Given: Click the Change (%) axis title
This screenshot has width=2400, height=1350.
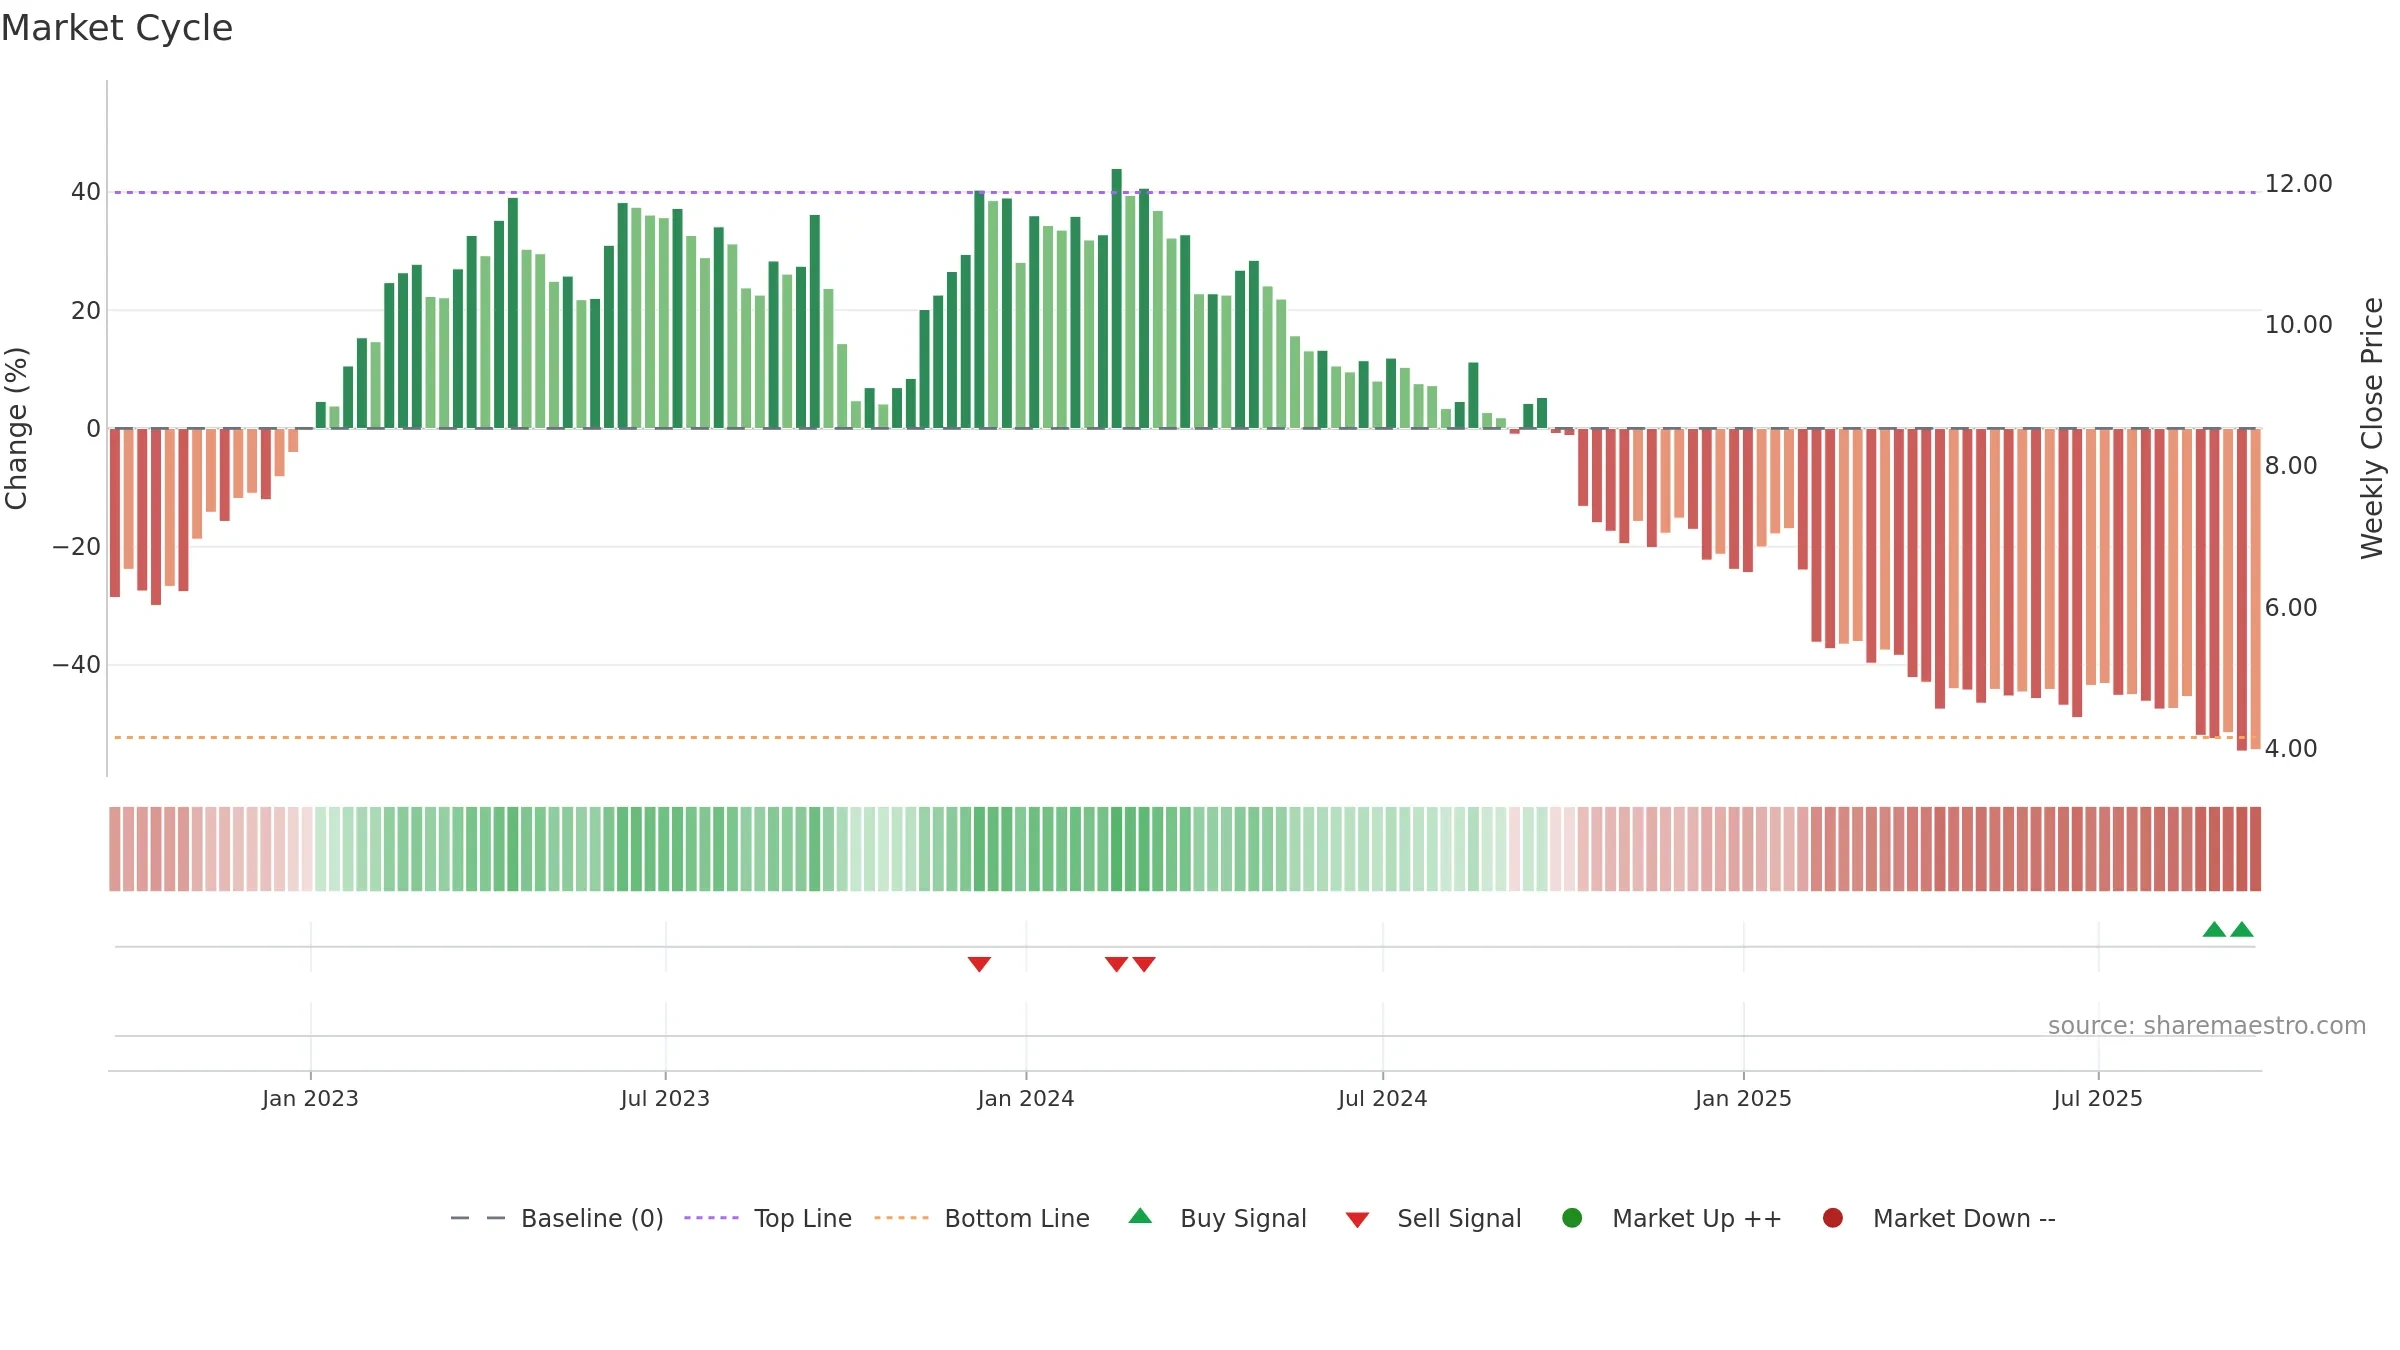Looking at the screenshot, I should [16, 428].
